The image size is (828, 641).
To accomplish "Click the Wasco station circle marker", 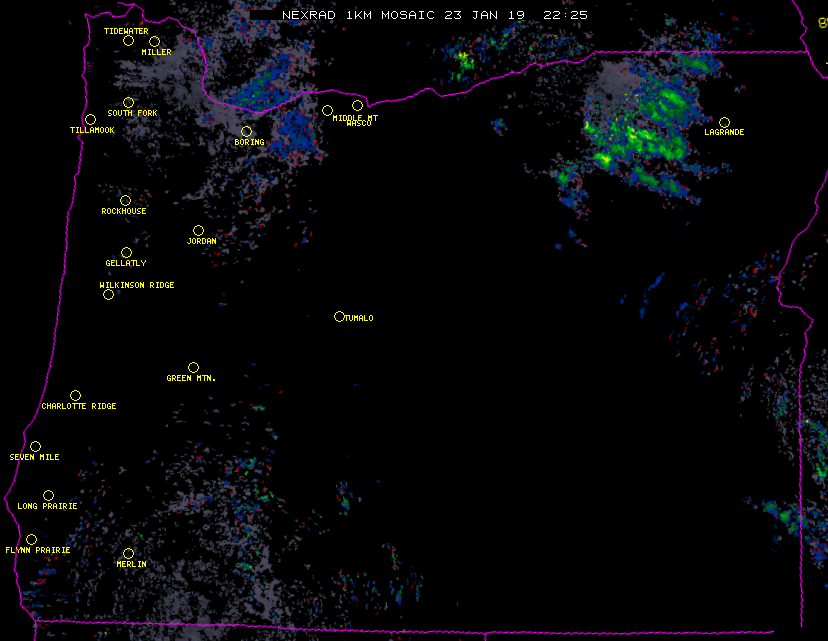I will pos(357,106).
